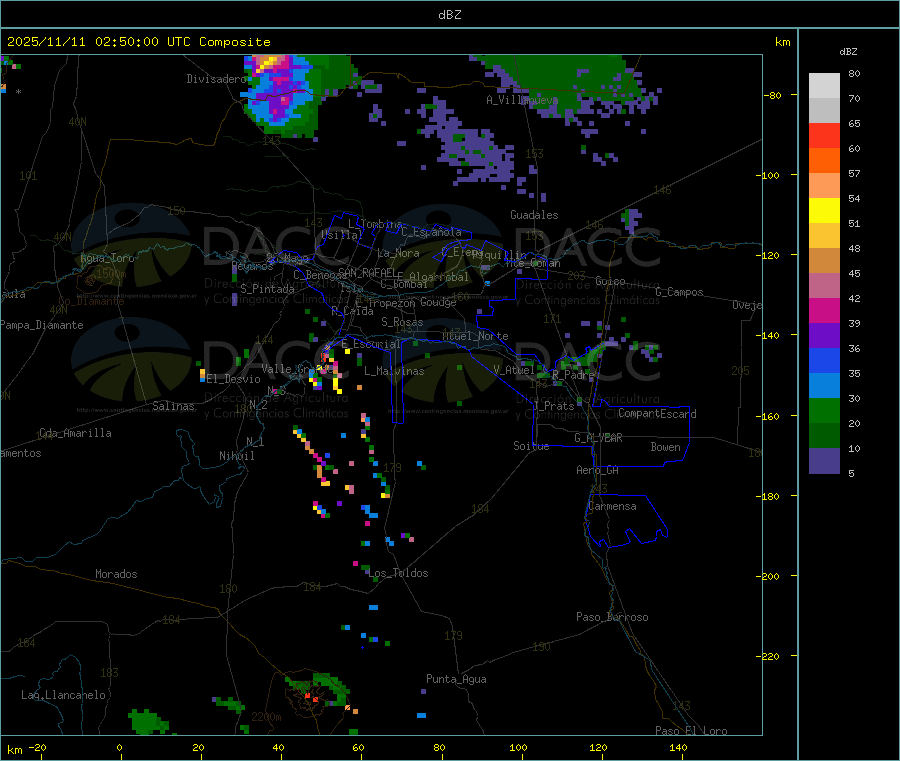The height and width of the screenshot is (761, 900).
Task: Click the 'Bowen' map label
Action: [x=665, y=447]
